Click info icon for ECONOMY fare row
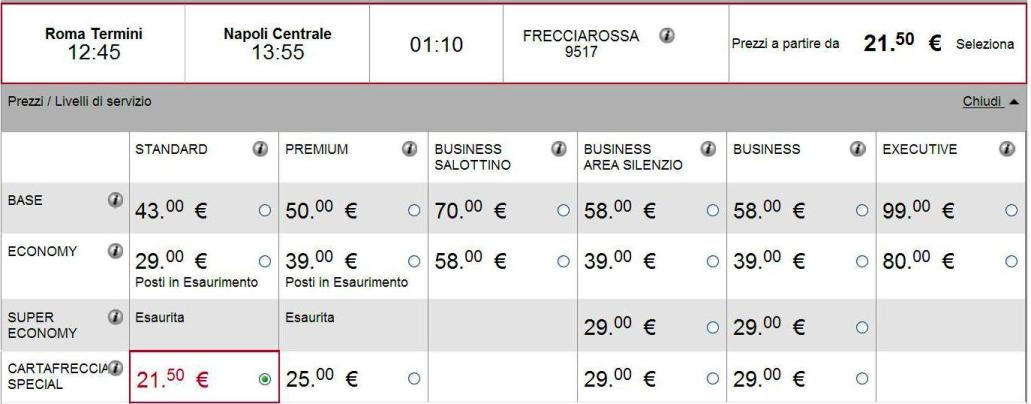This screenshot has height=404, width=1031. click(x=116, y=251)
